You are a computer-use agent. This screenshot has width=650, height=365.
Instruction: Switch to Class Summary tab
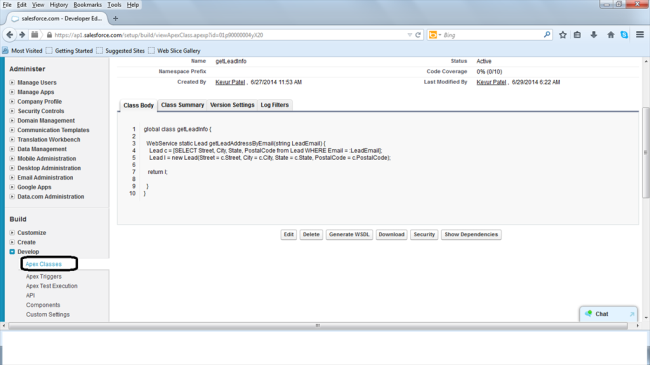click(x=182, y=105)
